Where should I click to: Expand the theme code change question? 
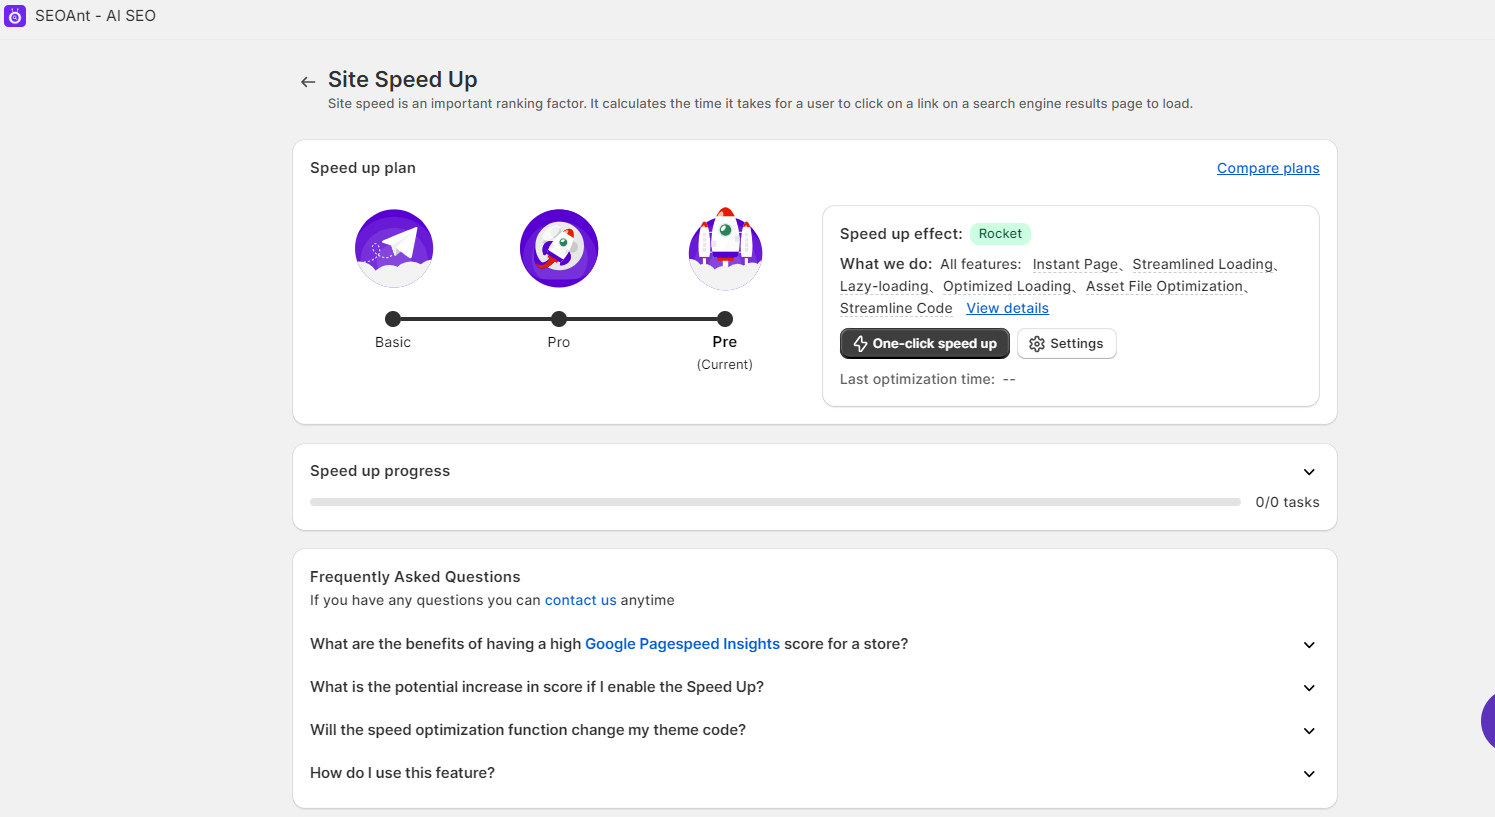(1309, 731)
